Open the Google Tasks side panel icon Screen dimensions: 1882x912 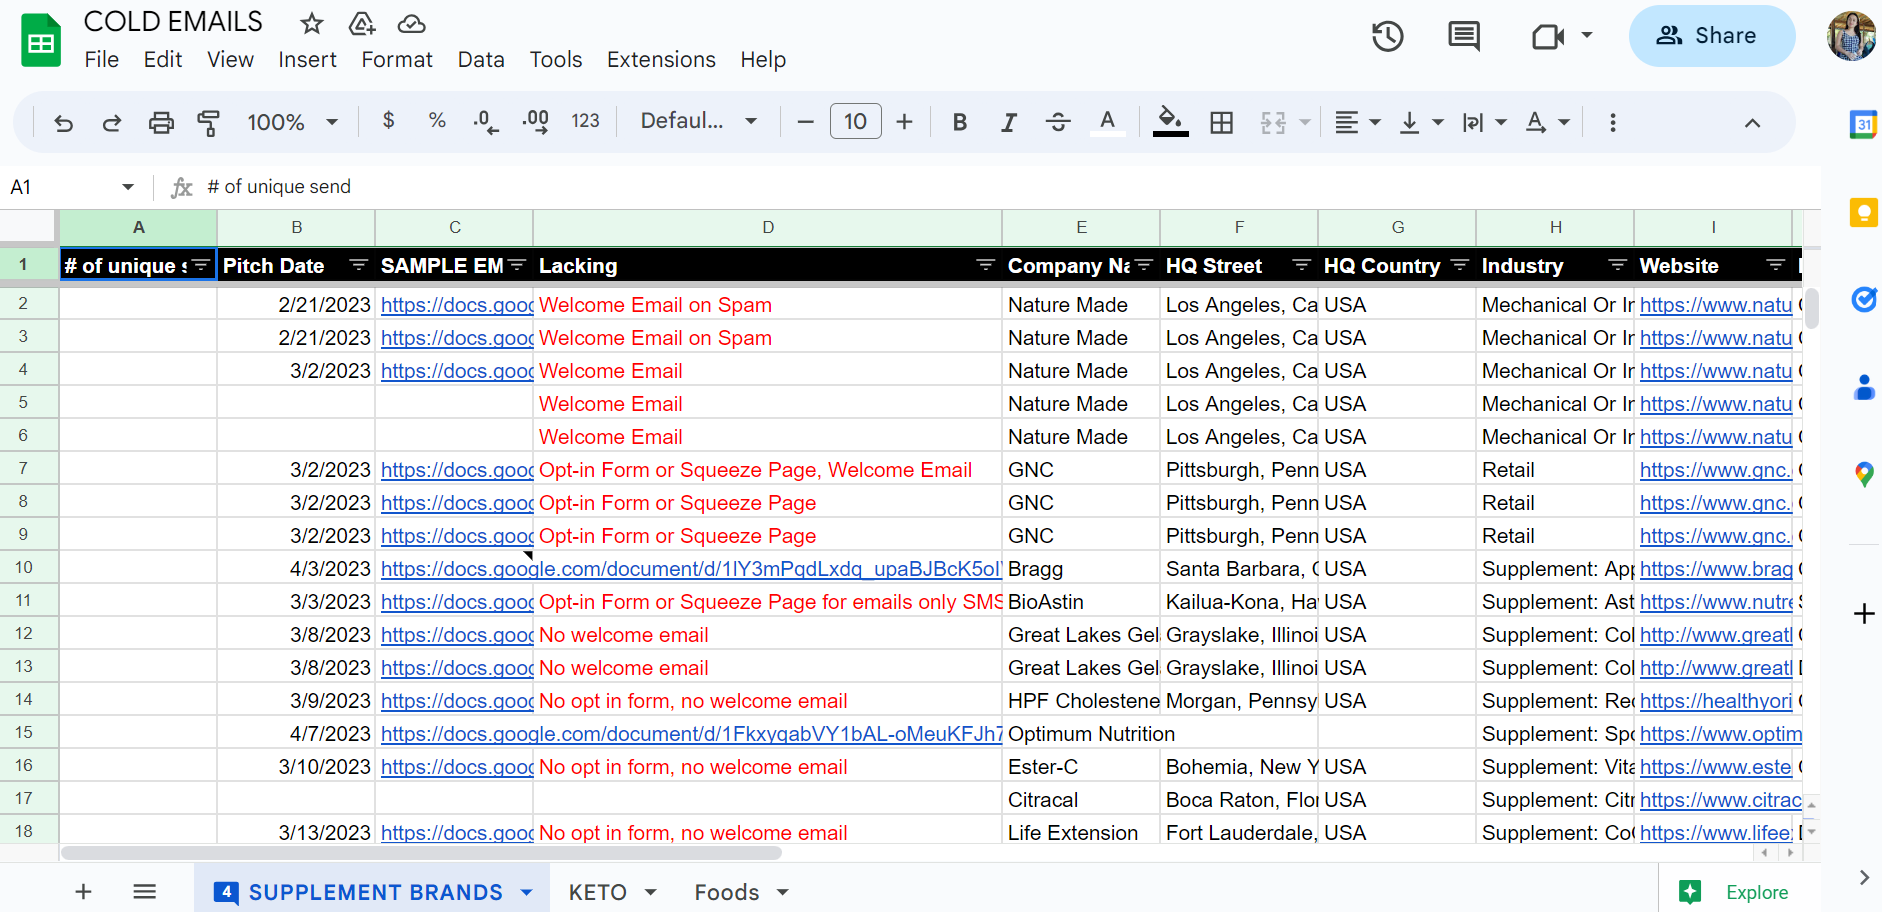tap(1863, 299)
